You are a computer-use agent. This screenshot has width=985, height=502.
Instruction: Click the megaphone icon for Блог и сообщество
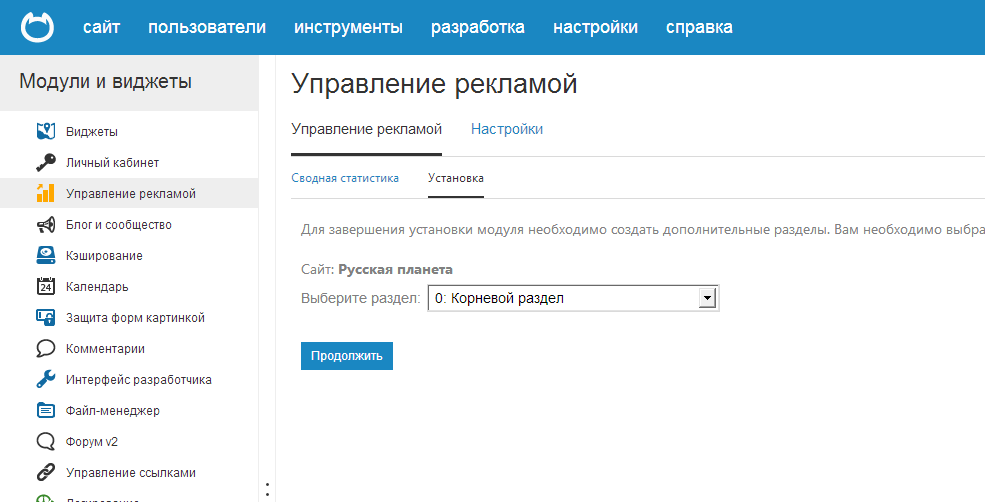(45, 224)
